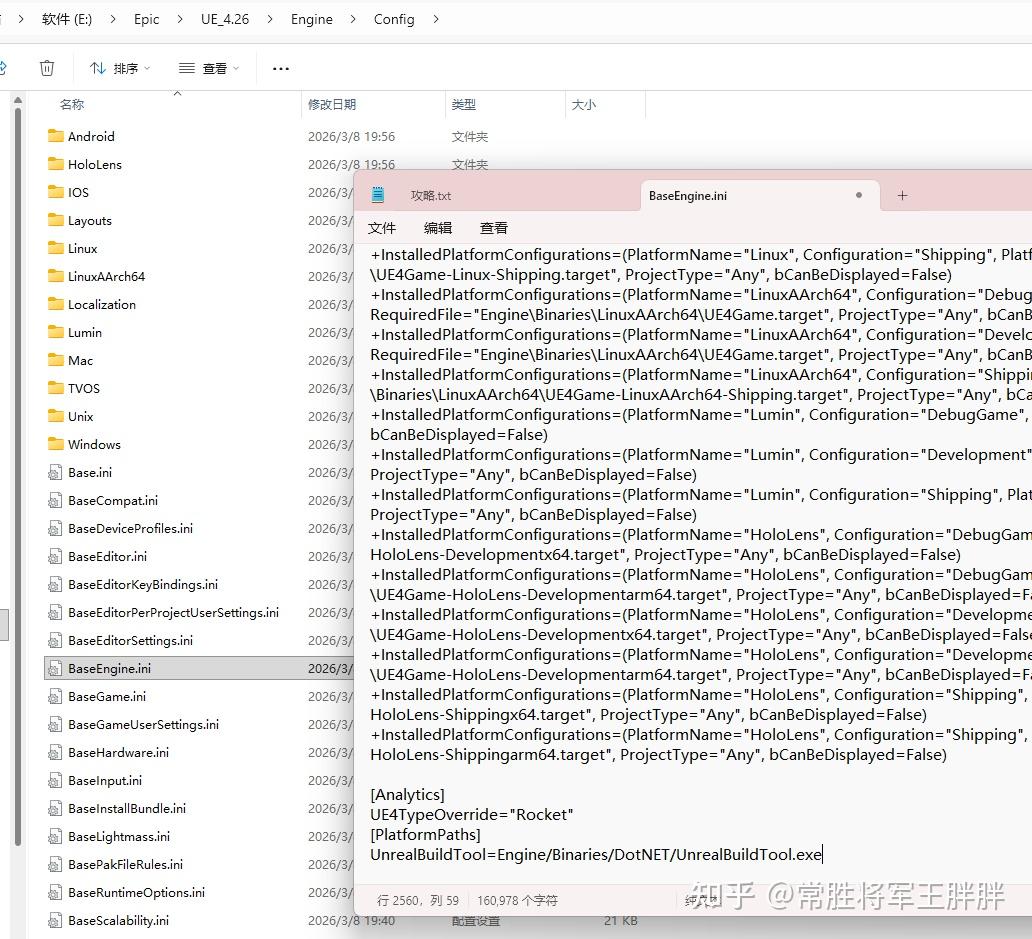Screen dimensions: 1032x939
Task: Open the view dropdown in toolbar
Action: [209, 68]
